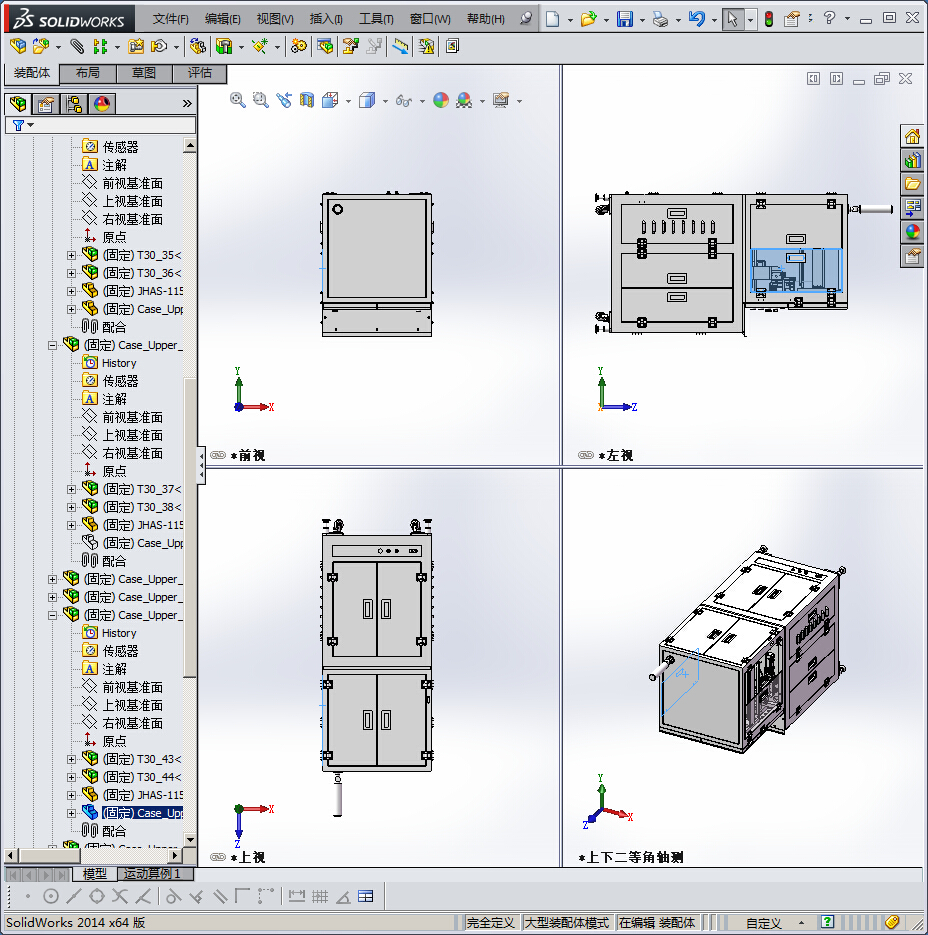Click the Section View icon

[307, 100]
